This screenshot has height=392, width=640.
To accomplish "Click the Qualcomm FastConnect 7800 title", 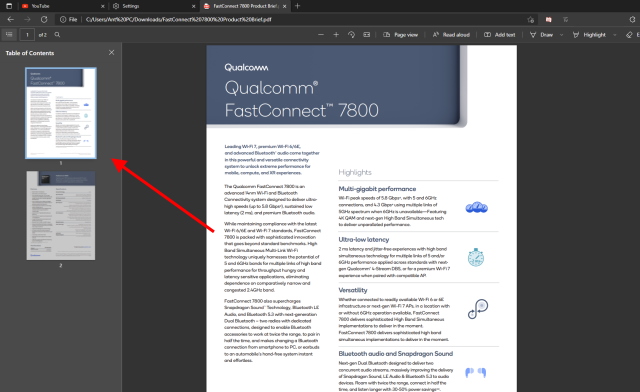I will (302, 99).
